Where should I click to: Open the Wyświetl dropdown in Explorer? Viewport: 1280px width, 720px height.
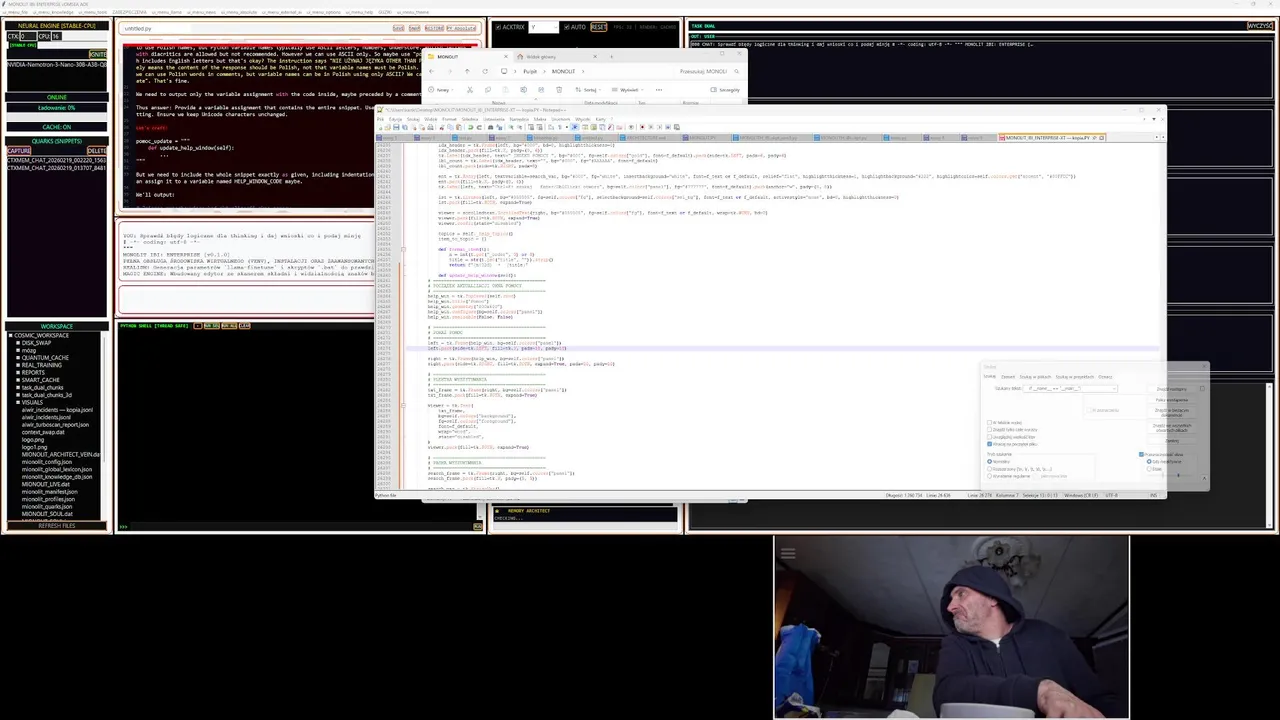pos(627,90)
